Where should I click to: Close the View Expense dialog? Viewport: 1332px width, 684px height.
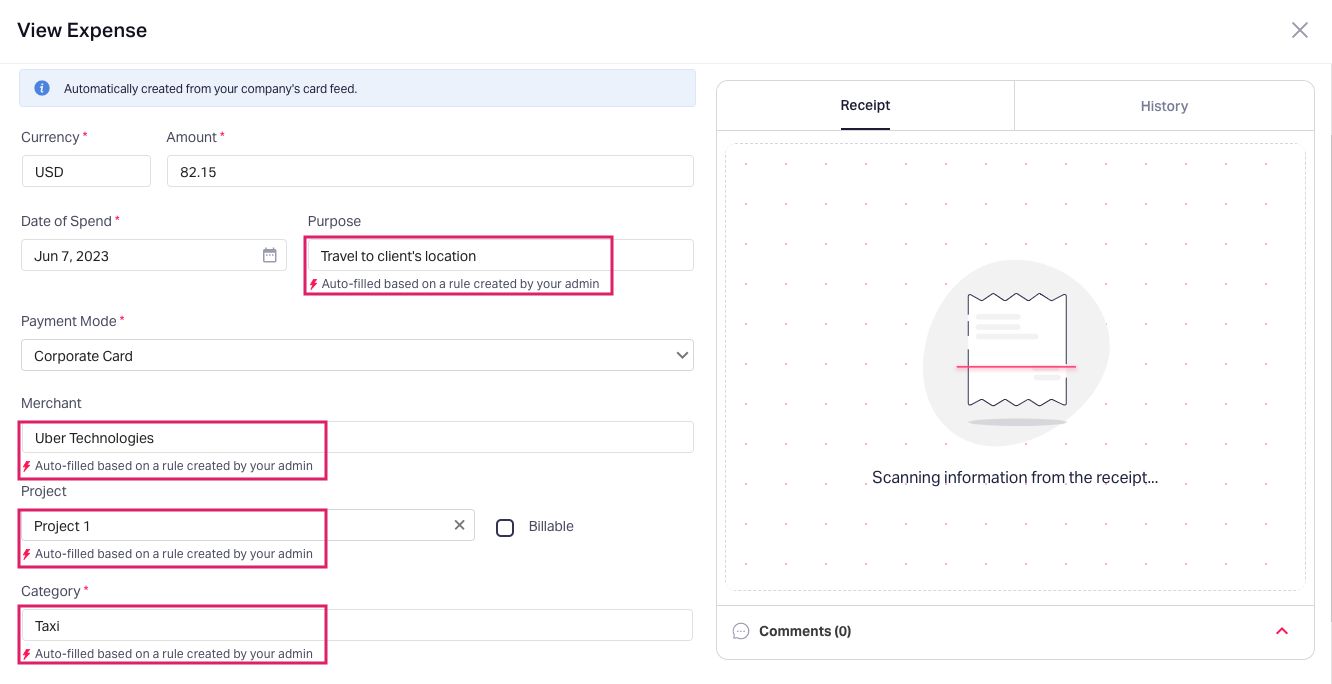tap(1299, 30)
